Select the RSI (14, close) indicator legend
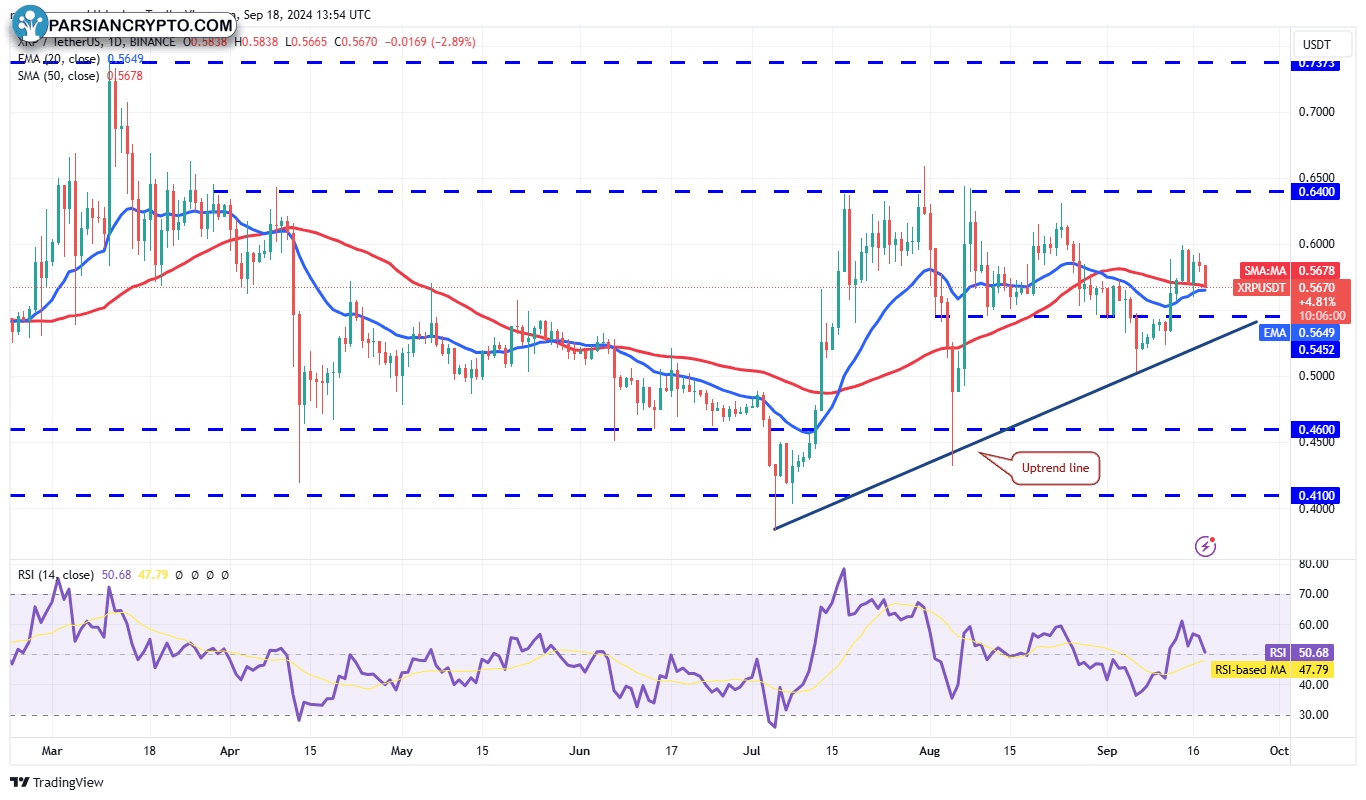The width and height of the screenshot is (1366, 800). click(x=56, y=575)
